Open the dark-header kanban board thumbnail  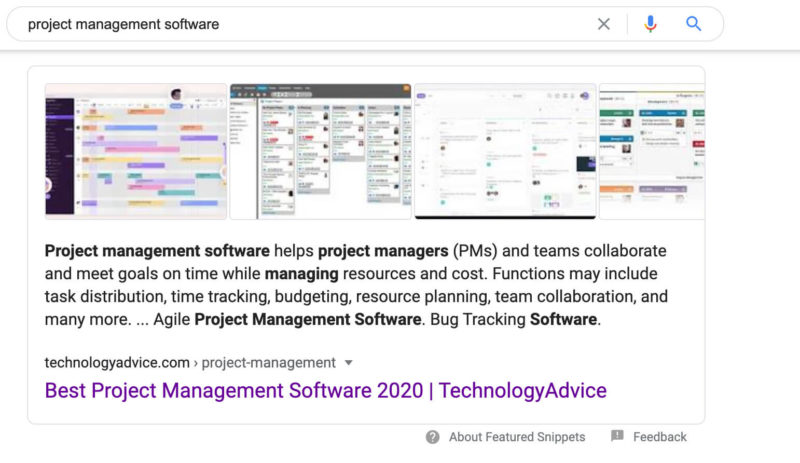(320, 151)
